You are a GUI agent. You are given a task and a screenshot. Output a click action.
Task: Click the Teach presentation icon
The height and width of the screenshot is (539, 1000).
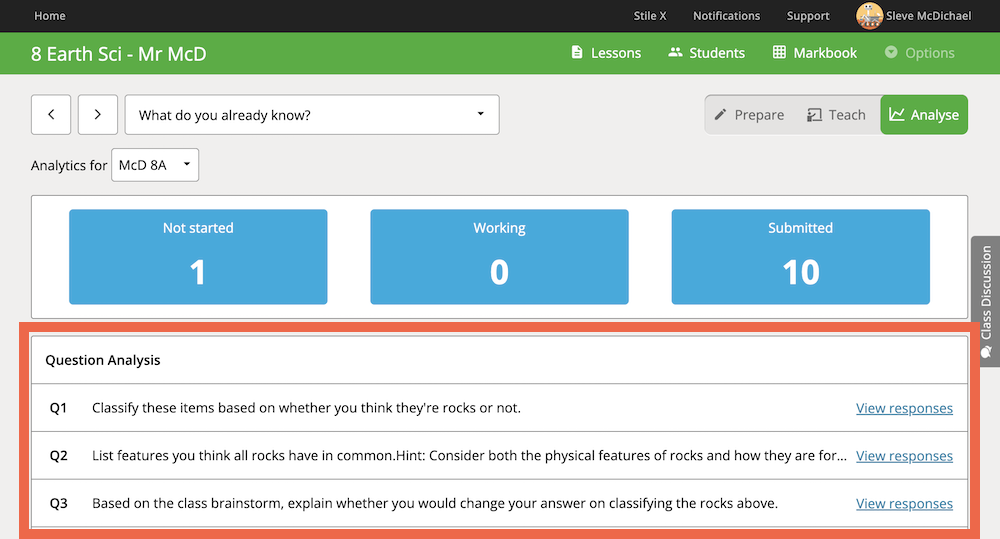[x=814, y=115]
